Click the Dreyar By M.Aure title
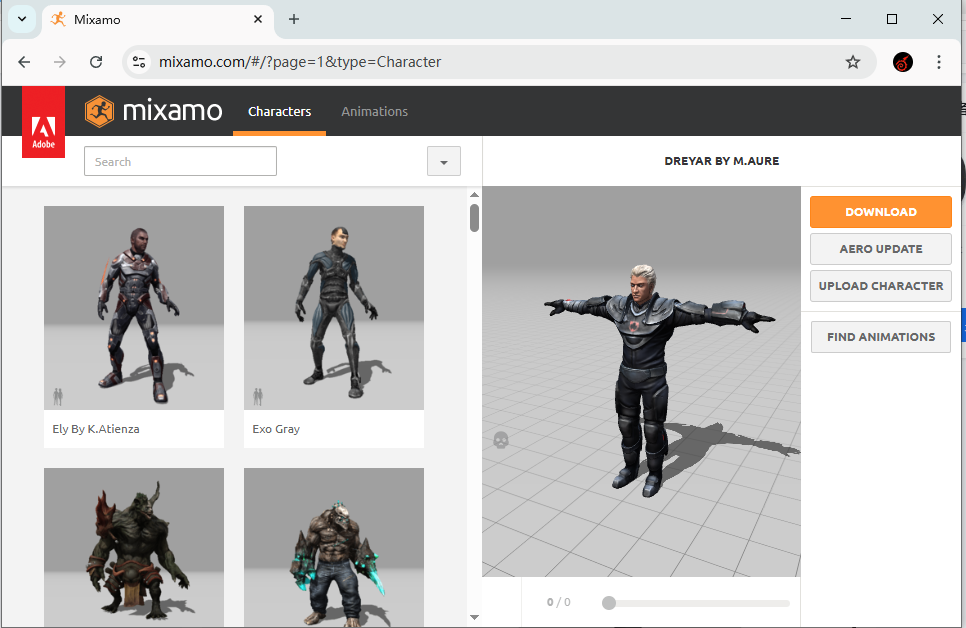966x628 pixels. (x=722, y=161)
